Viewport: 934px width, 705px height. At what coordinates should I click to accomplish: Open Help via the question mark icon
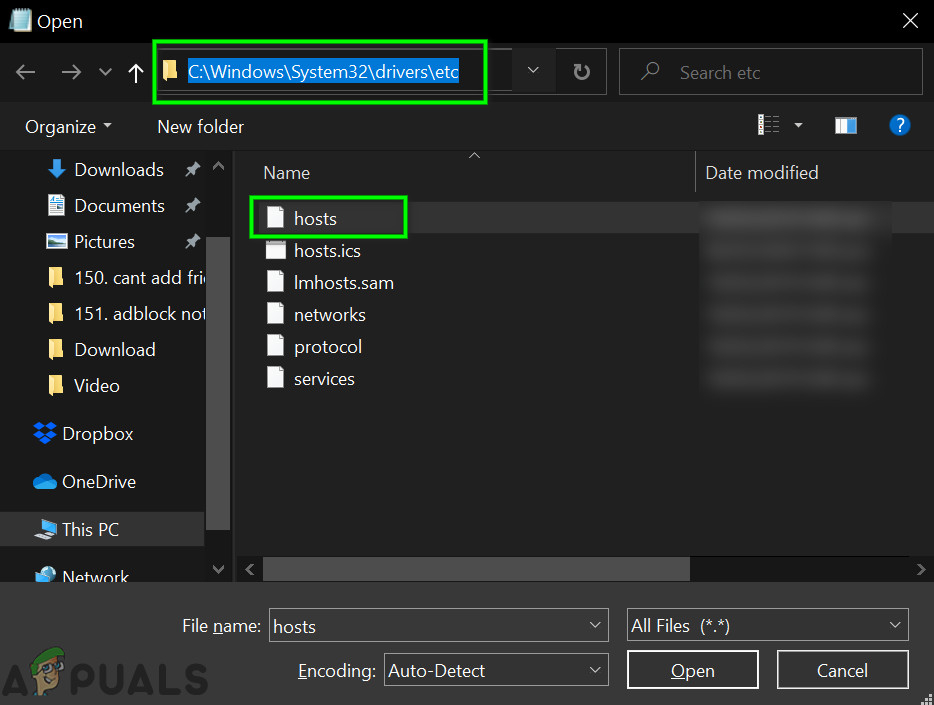click(x=899, y=125)
